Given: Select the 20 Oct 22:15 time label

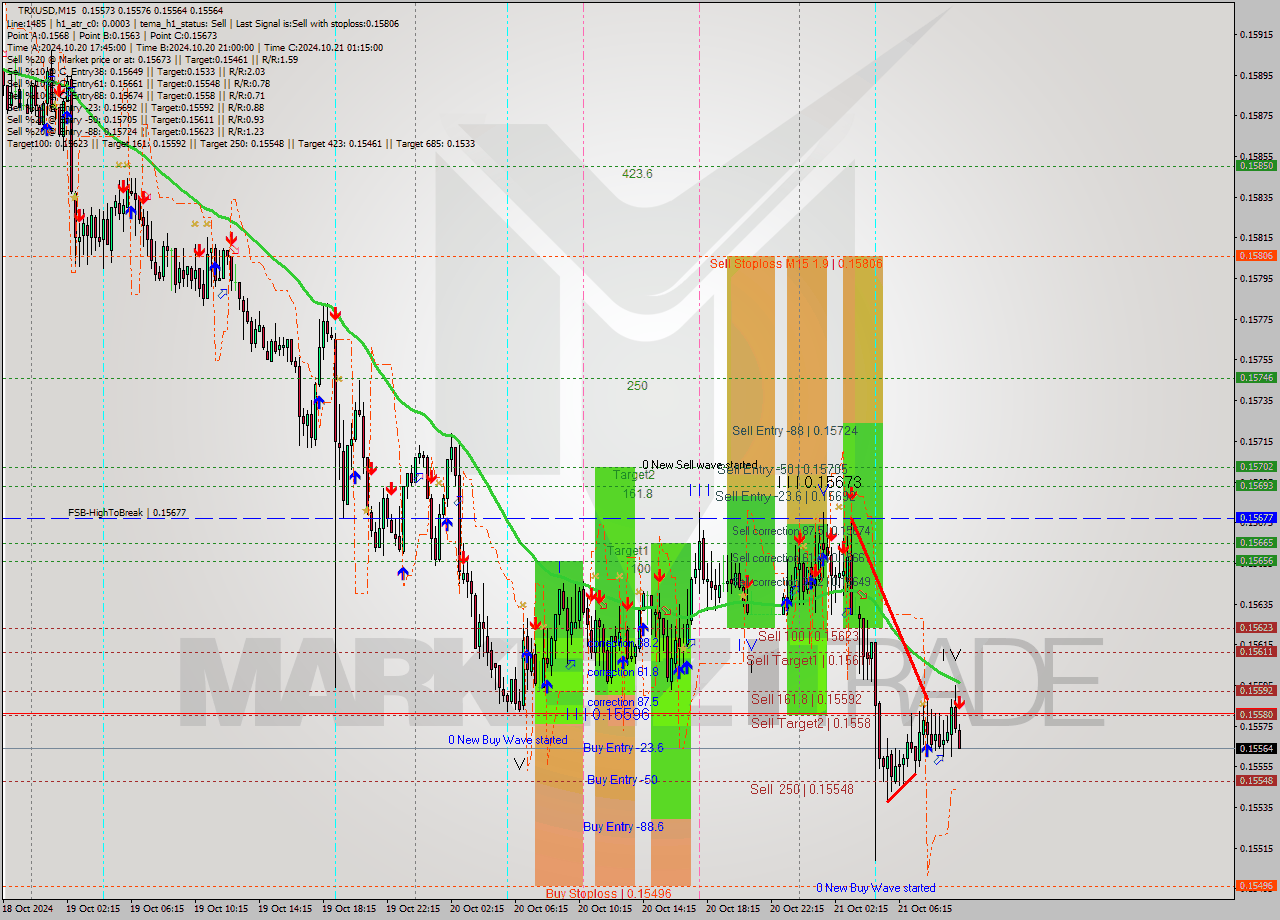Looking at the screenshot, I should (x=796, y=909).
